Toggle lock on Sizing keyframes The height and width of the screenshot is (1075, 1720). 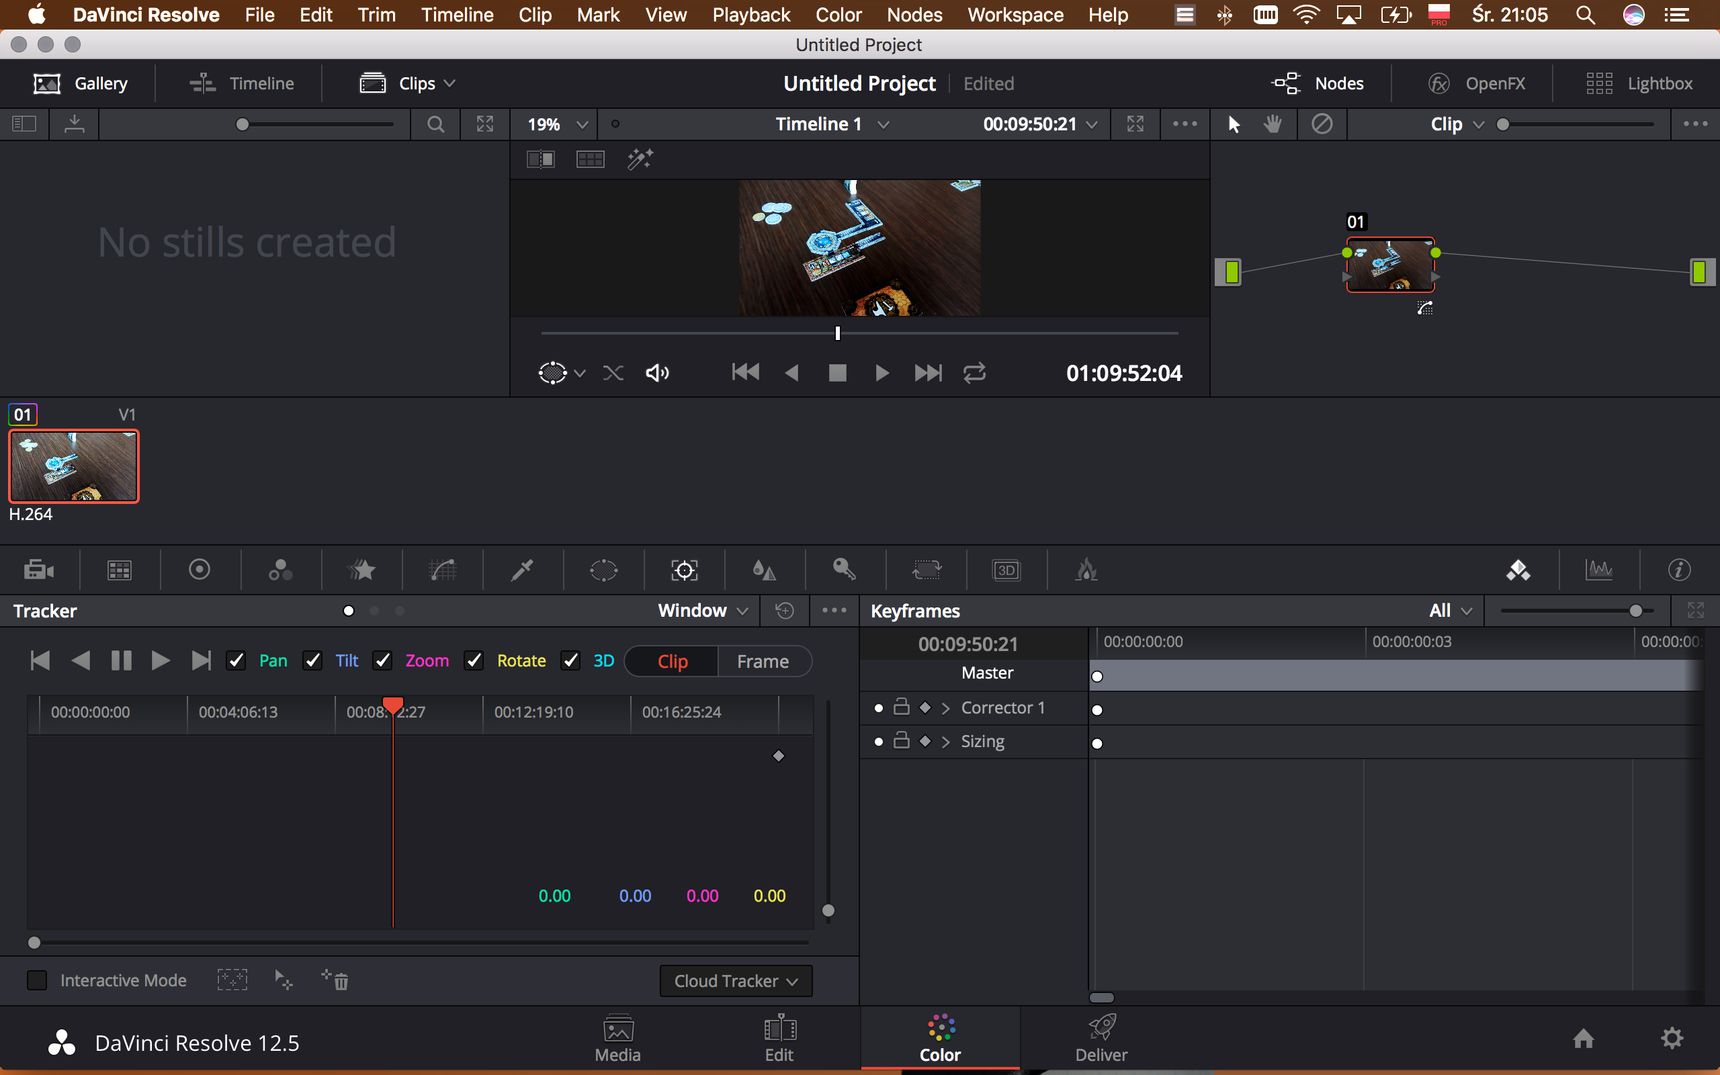(x=901, y=741)
